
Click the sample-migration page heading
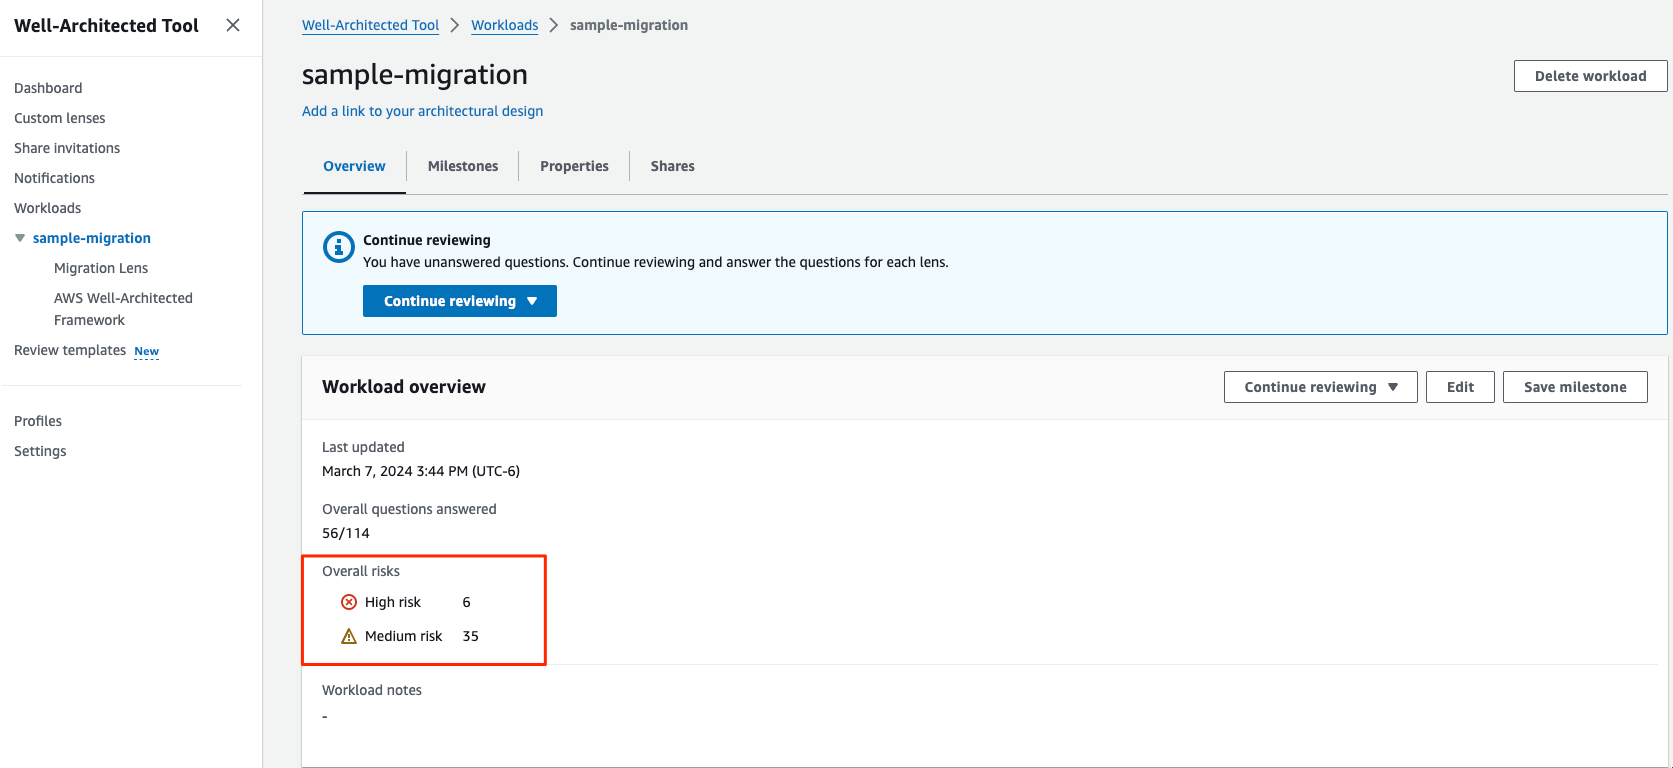coord(415,75)
